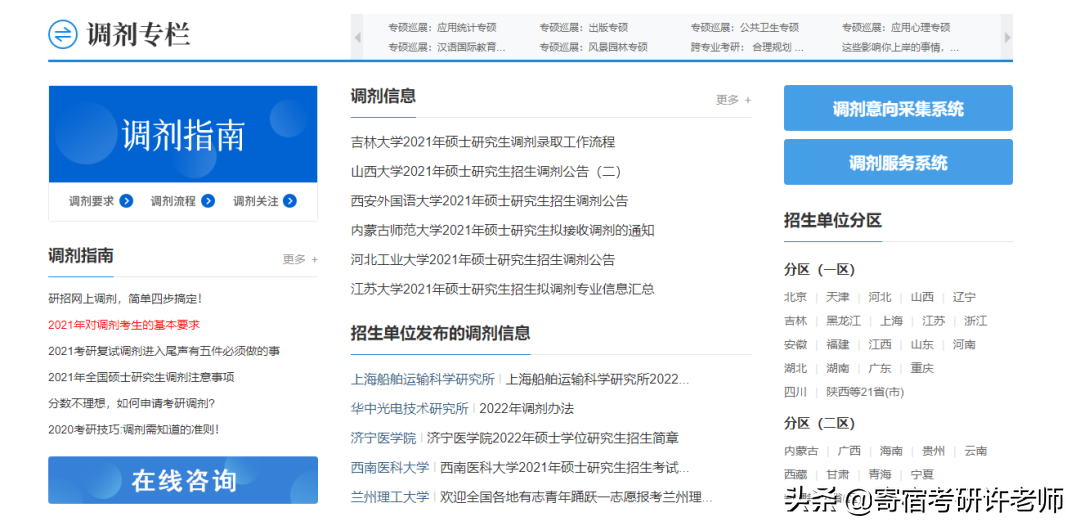This screenshot has height=530, width=1080.
Task: Select 北京 in 分区（一区）
Action: coord(795,297)
